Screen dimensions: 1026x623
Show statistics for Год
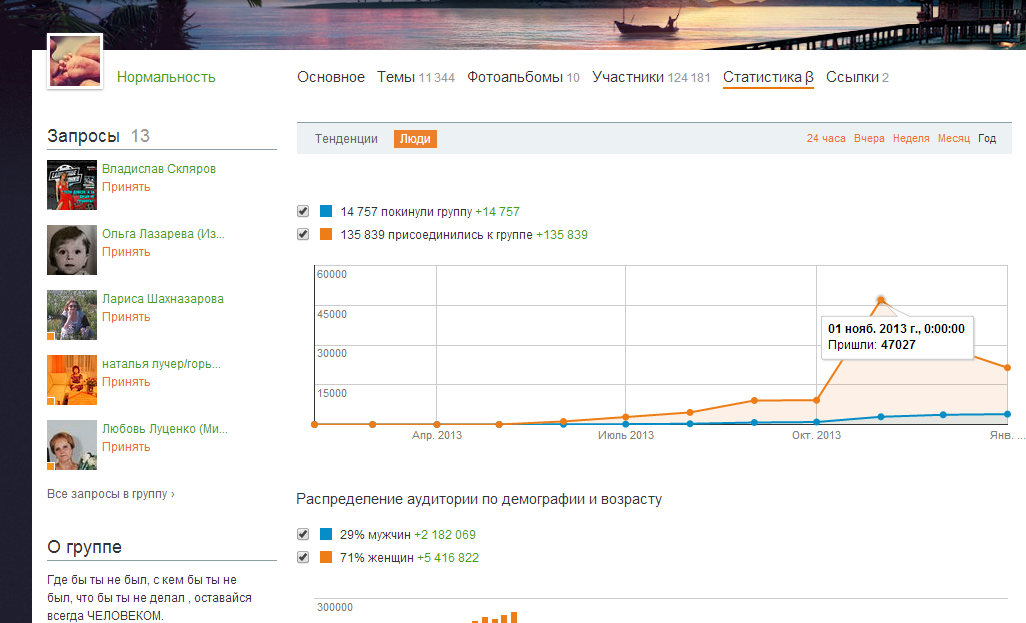987,138
